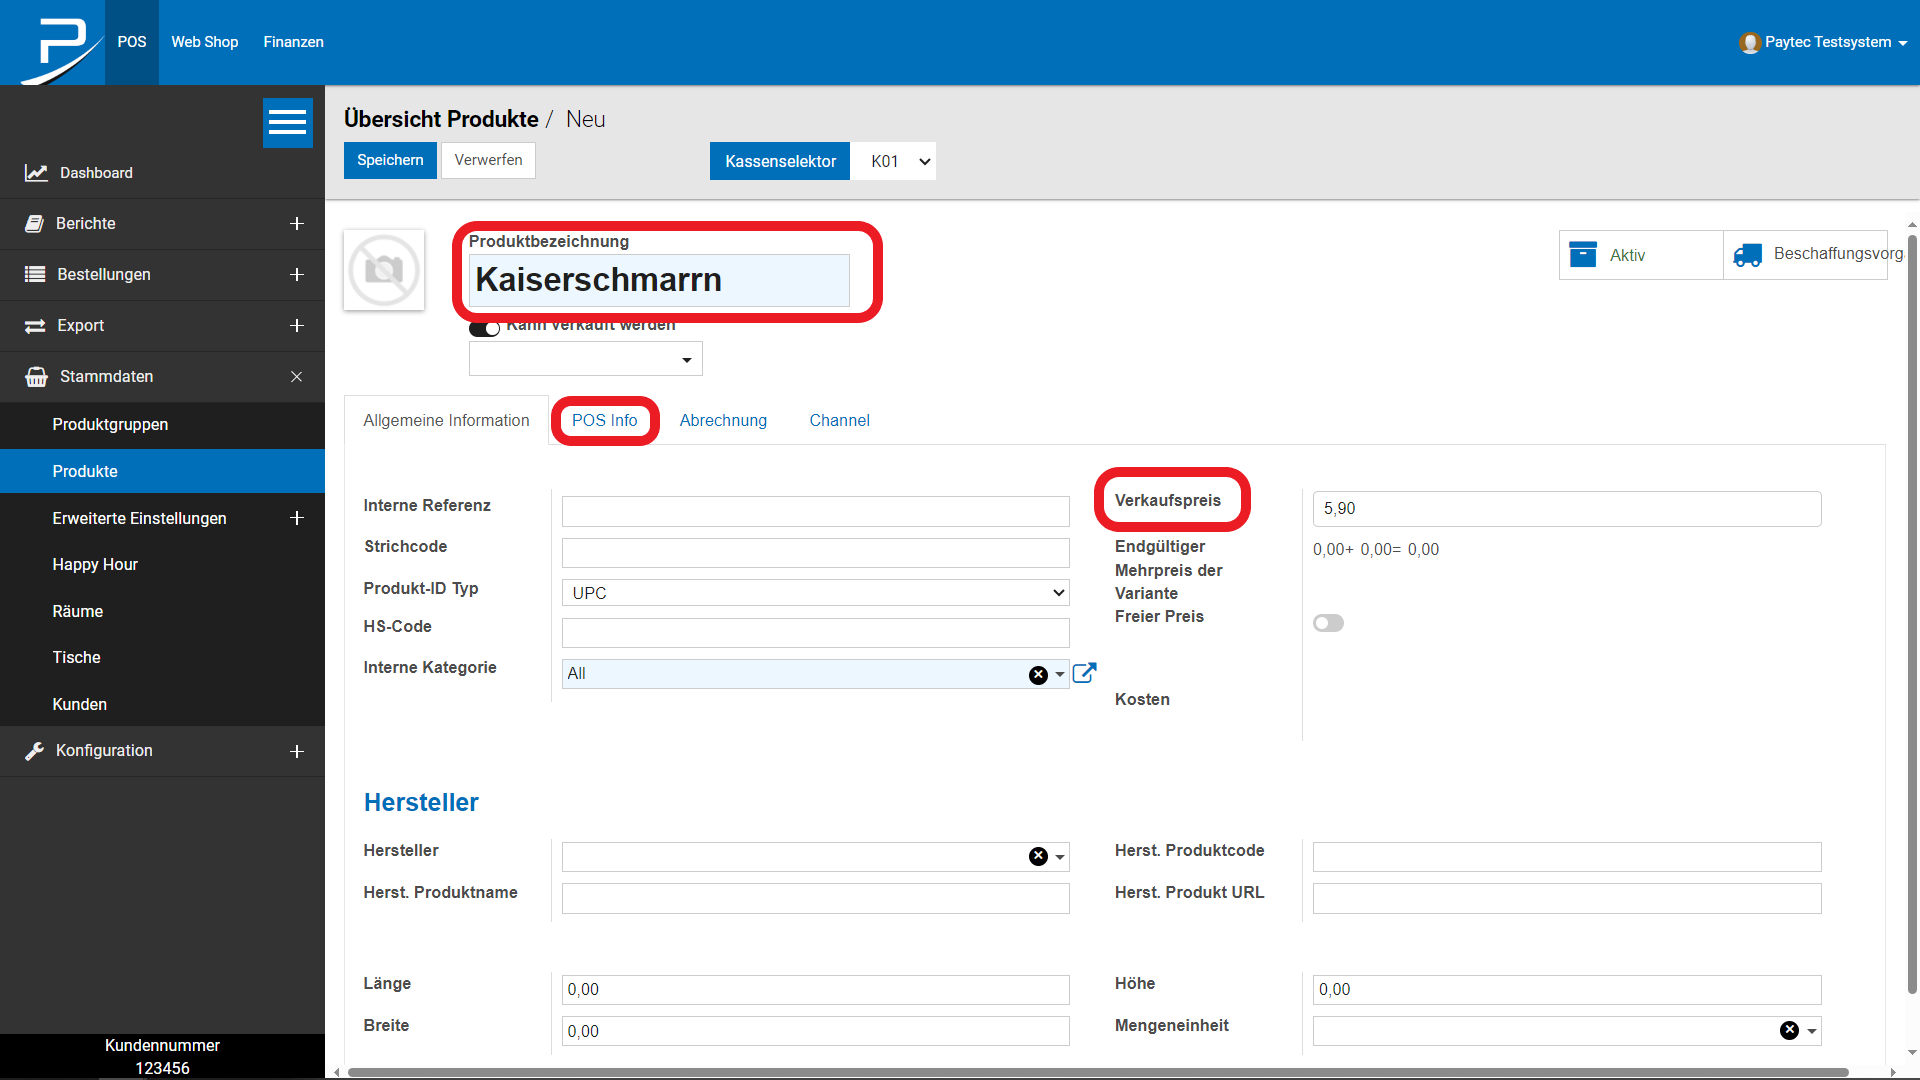The height and width of the screenshot is (1080, 1920).
Task: Click the Berichte book icon
Action: tap(36, 223)
